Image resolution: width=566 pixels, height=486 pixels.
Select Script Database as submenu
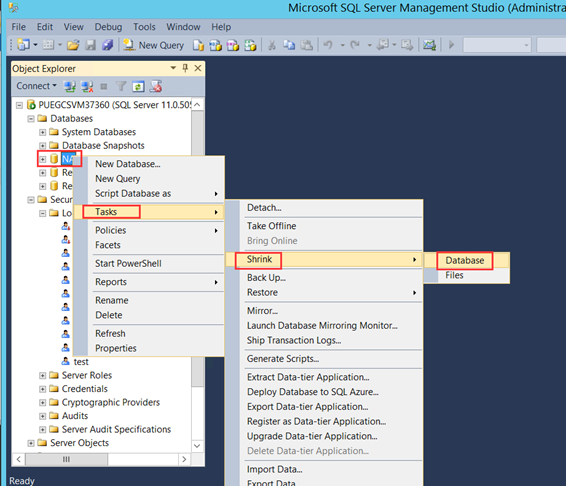pos(149,194)
